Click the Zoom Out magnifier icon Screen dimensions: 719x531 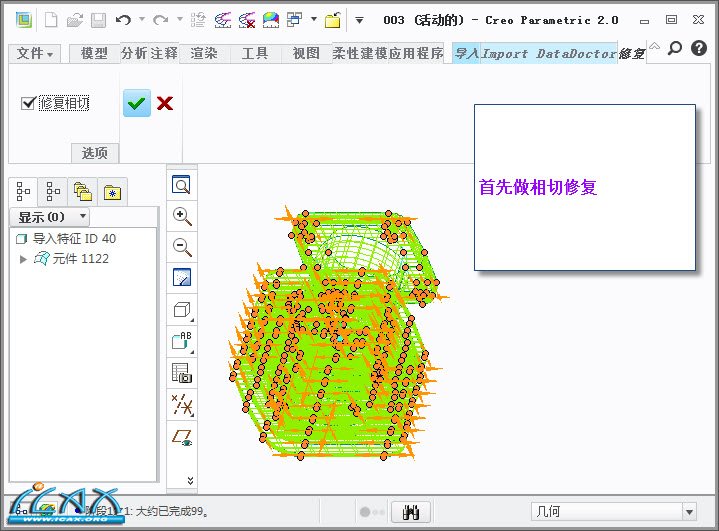[x=182, y=247]
